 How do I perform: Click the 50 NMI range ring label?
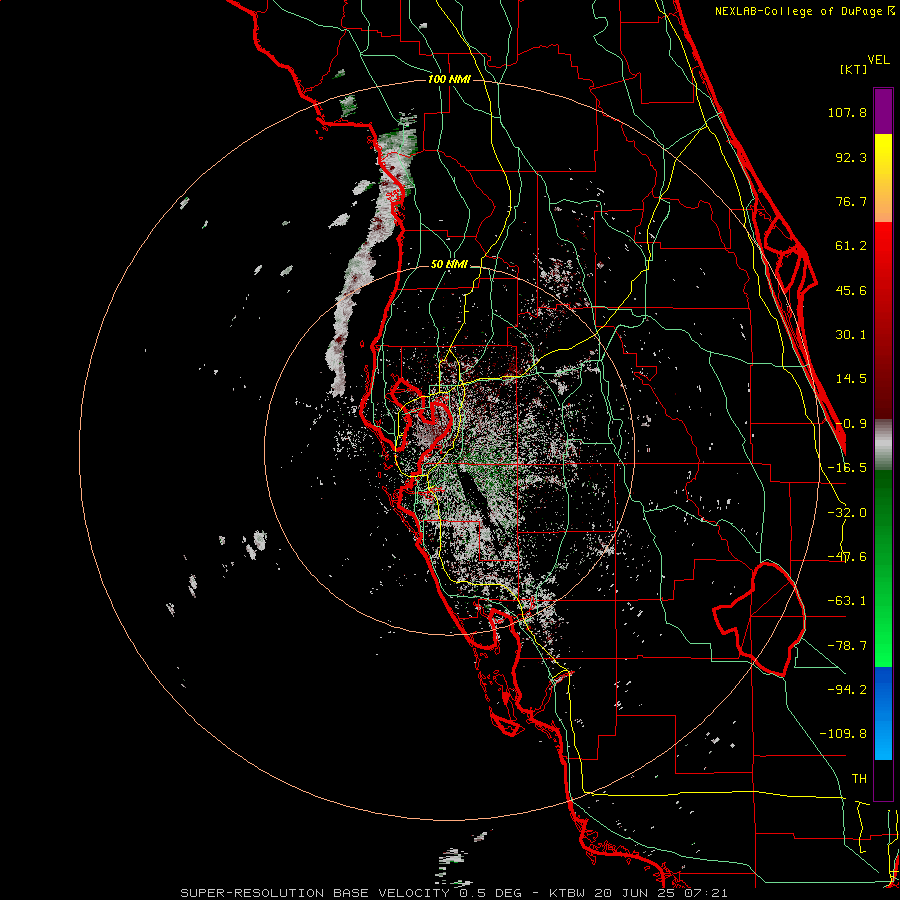pyautogui.click(x=449, y=265)
